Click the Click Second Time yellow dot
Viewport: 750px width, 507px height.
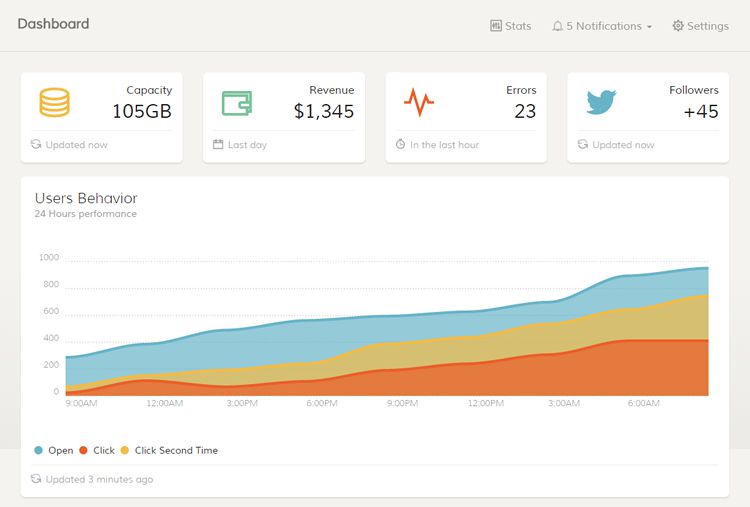pos(125,451)
